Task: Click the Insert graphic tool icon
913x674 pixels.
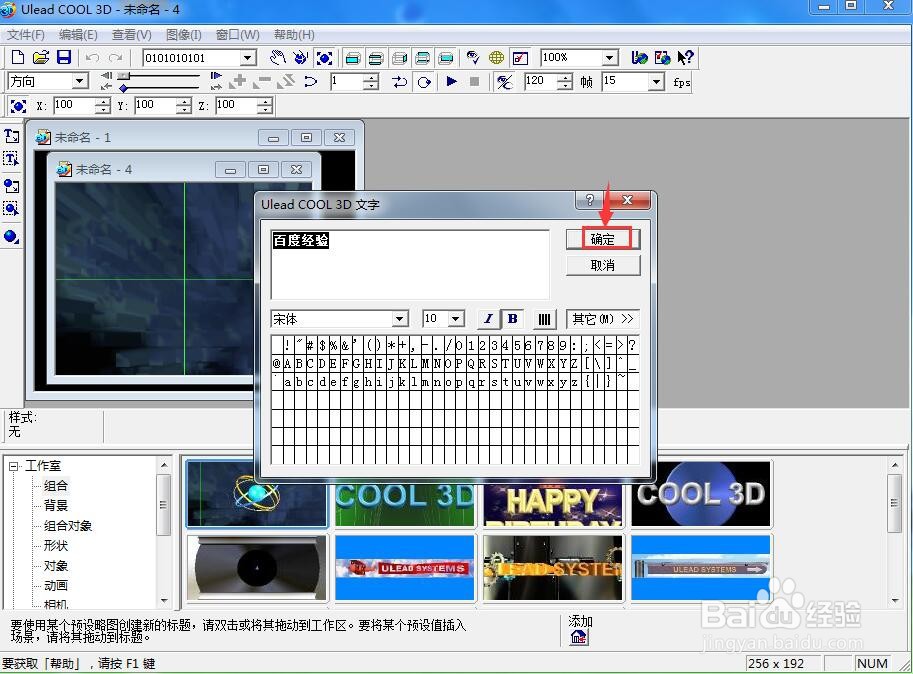Action: click(11, 186)
